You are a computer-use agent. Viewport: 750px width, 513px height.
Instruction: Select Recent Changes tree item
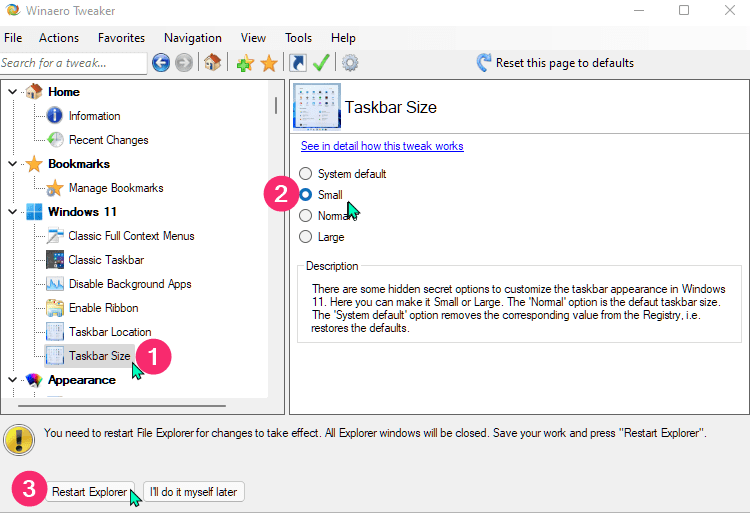(x=109, y=140)
